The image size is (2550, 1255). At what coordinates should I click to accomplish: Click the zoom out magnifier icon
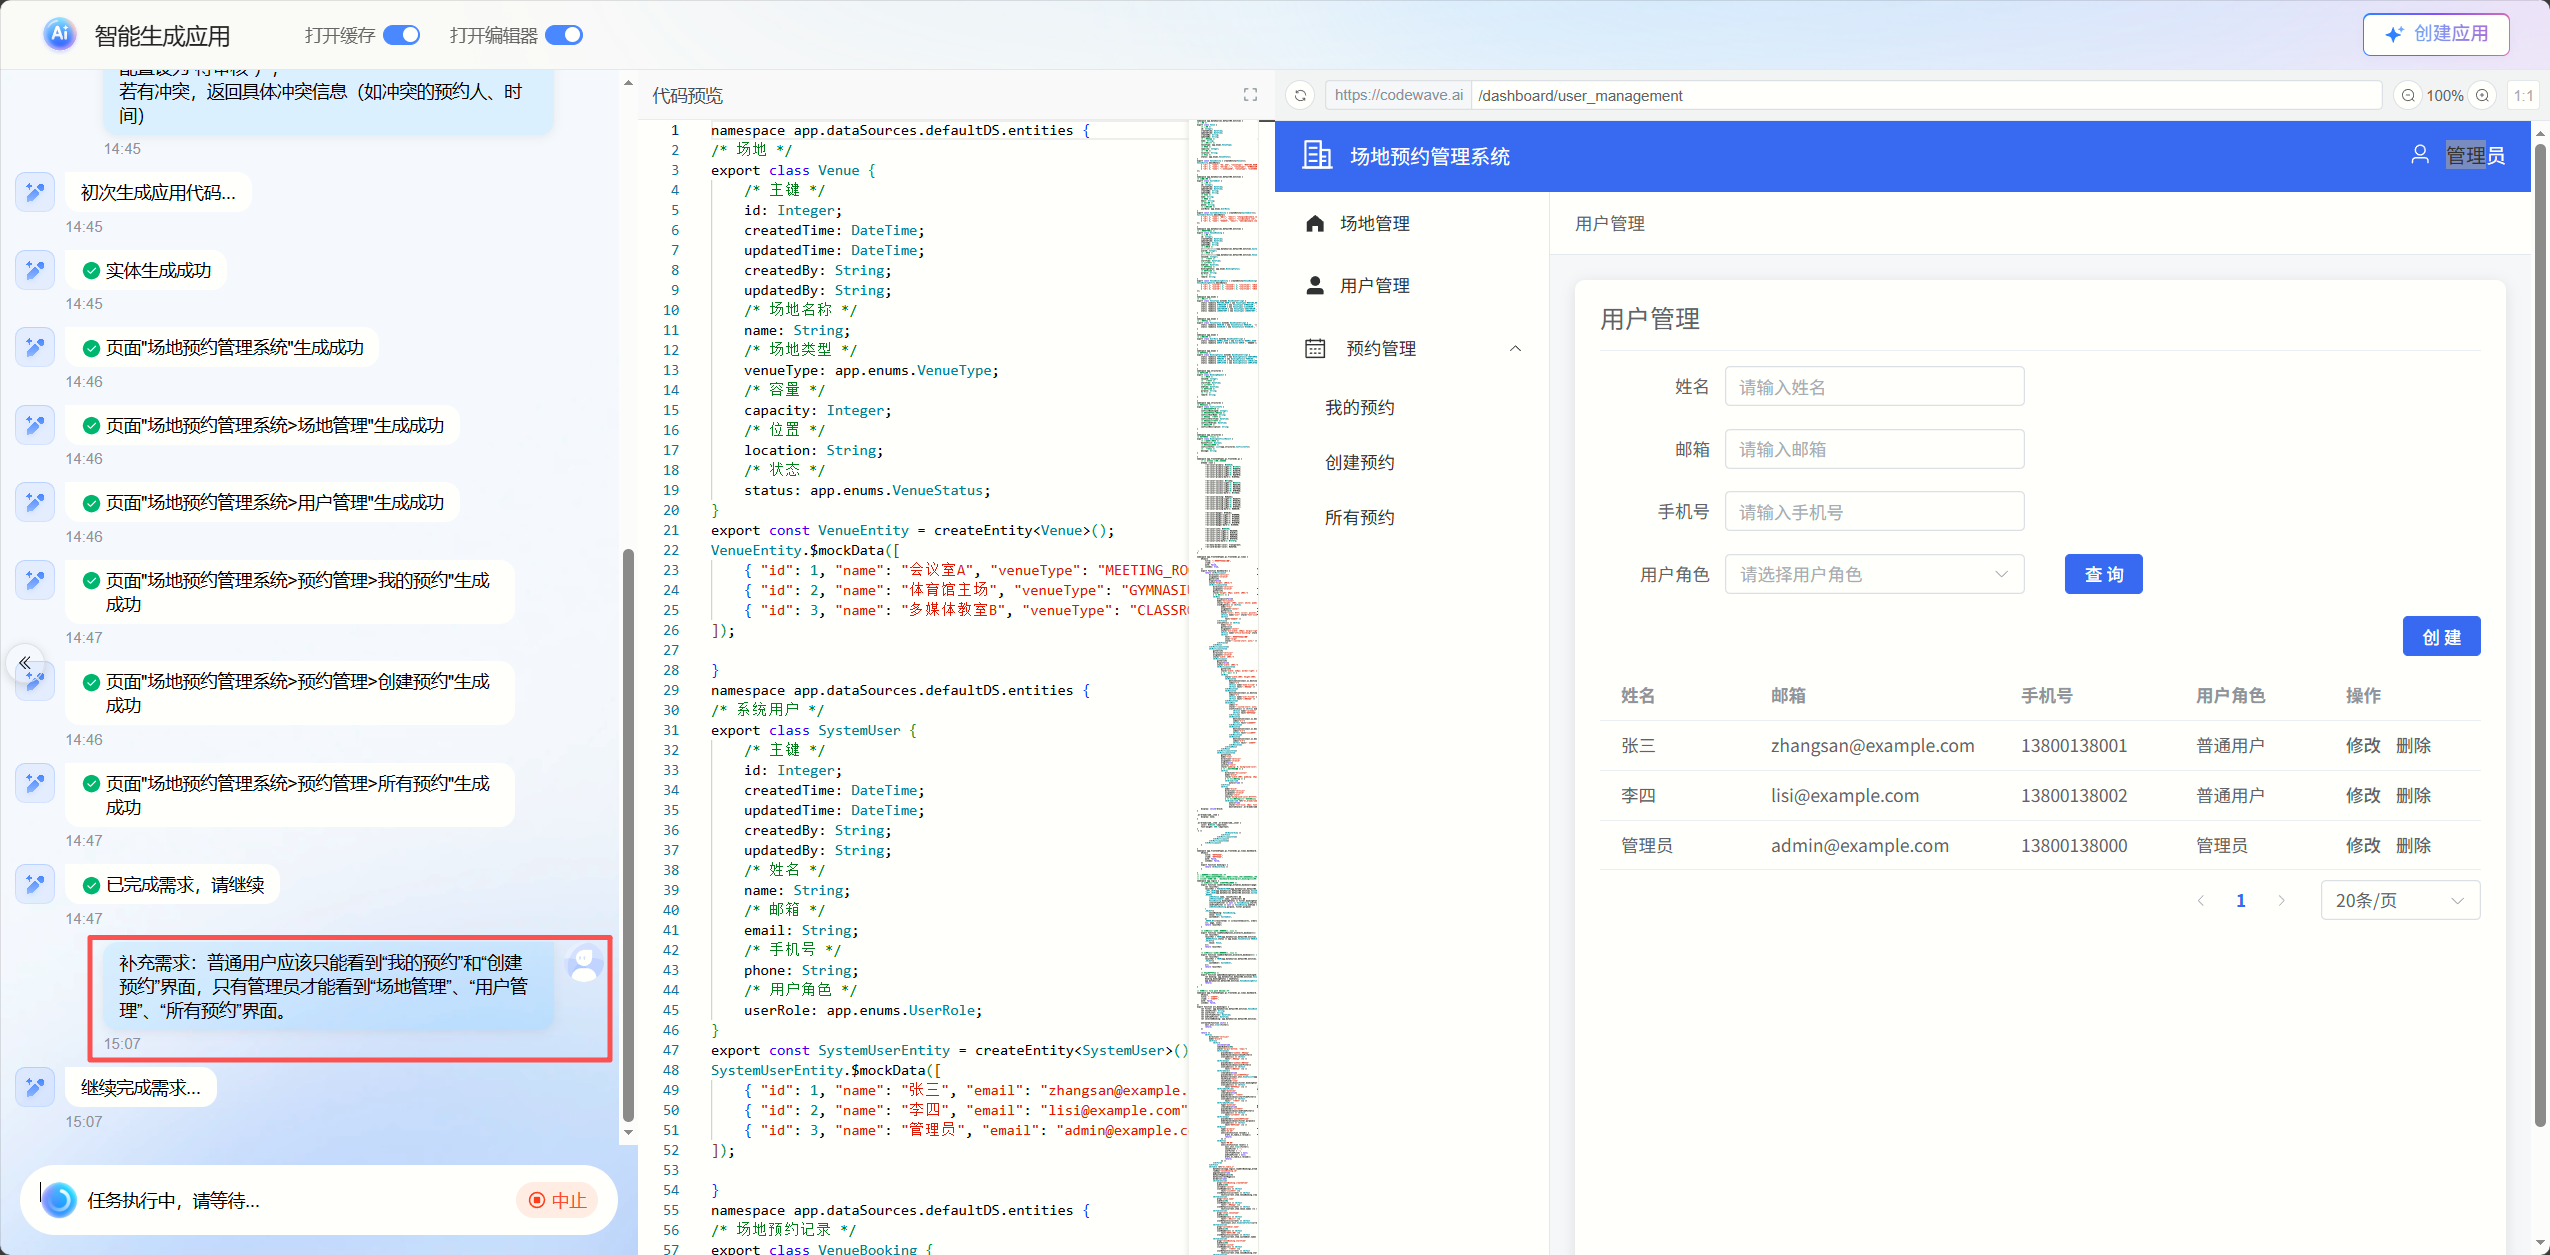pyautogui.click(x=2408, y=96)
